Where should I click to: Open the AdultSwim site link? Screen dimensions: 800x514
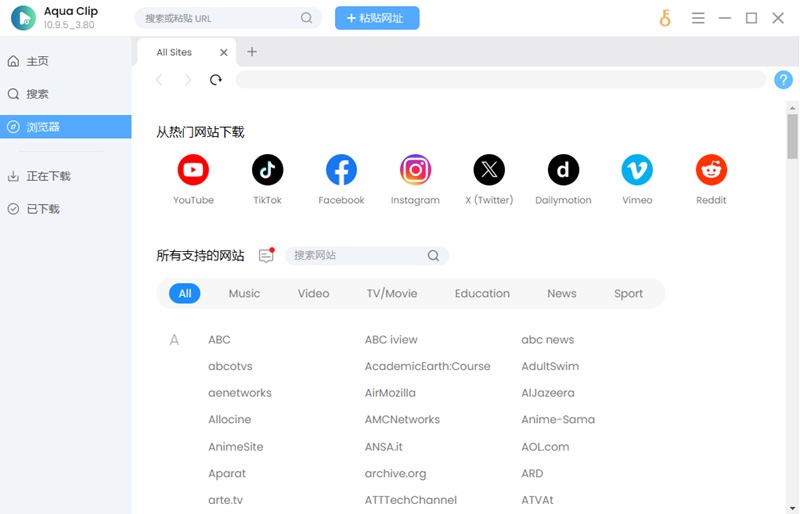coord(550,366)
